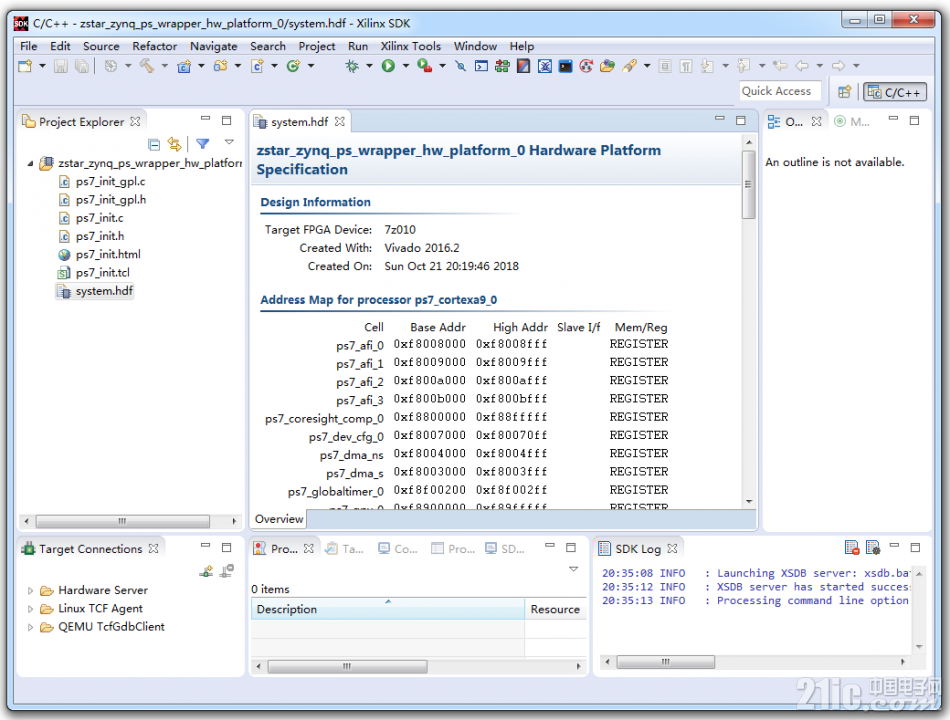Collapse the zstar_zynq_ps_wrapper_hw_platform project node
Viewport: 950px width, 720px height.
(30, 163)
